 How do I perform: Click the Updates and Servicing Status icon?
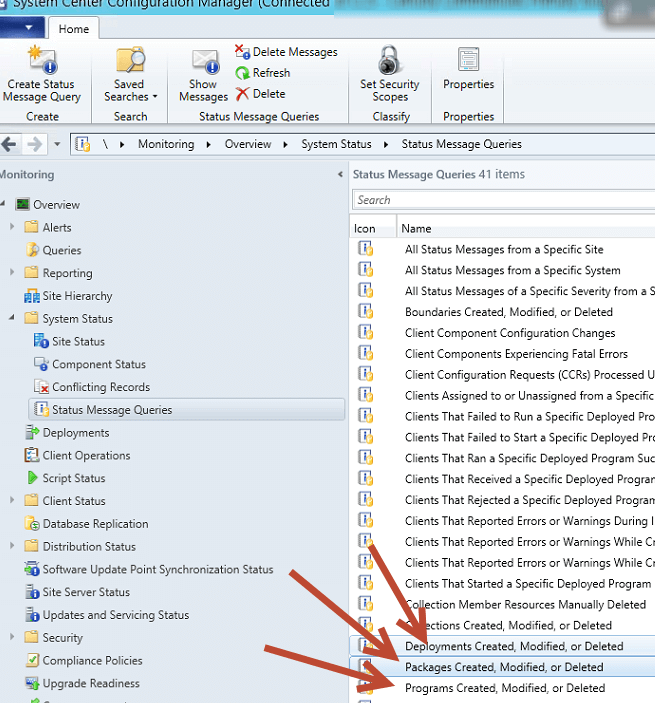click(32, 615)
